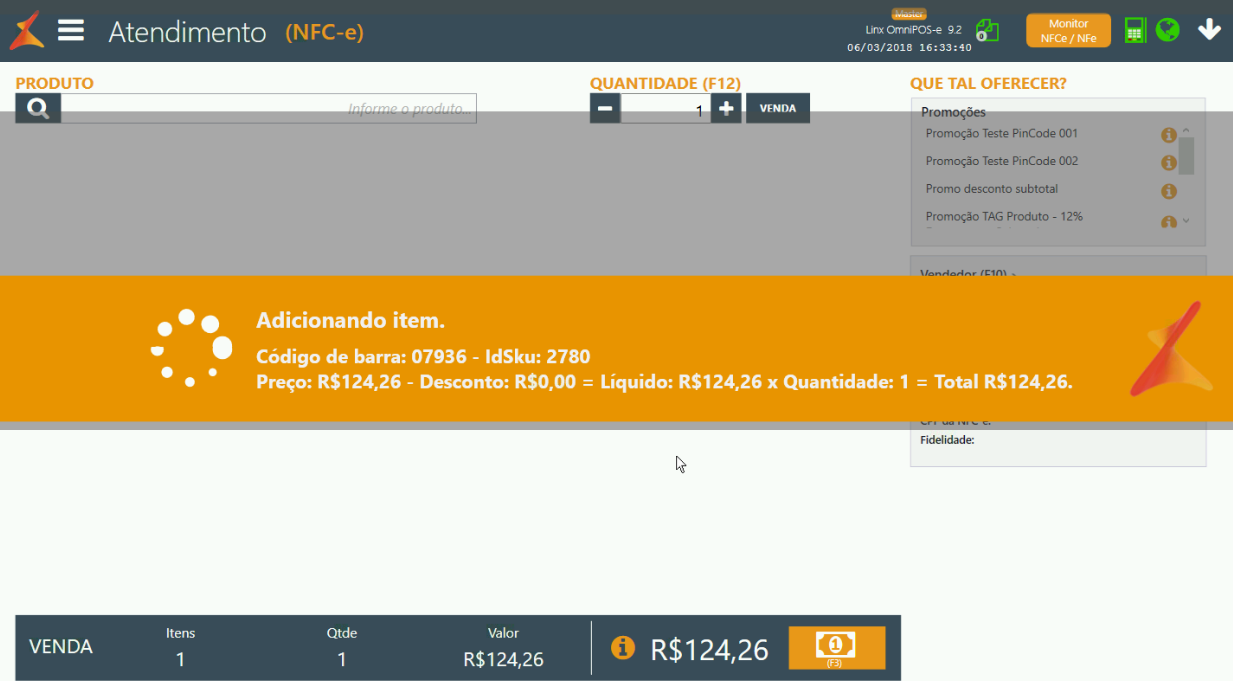Click the Informe o produto input field

270,108
